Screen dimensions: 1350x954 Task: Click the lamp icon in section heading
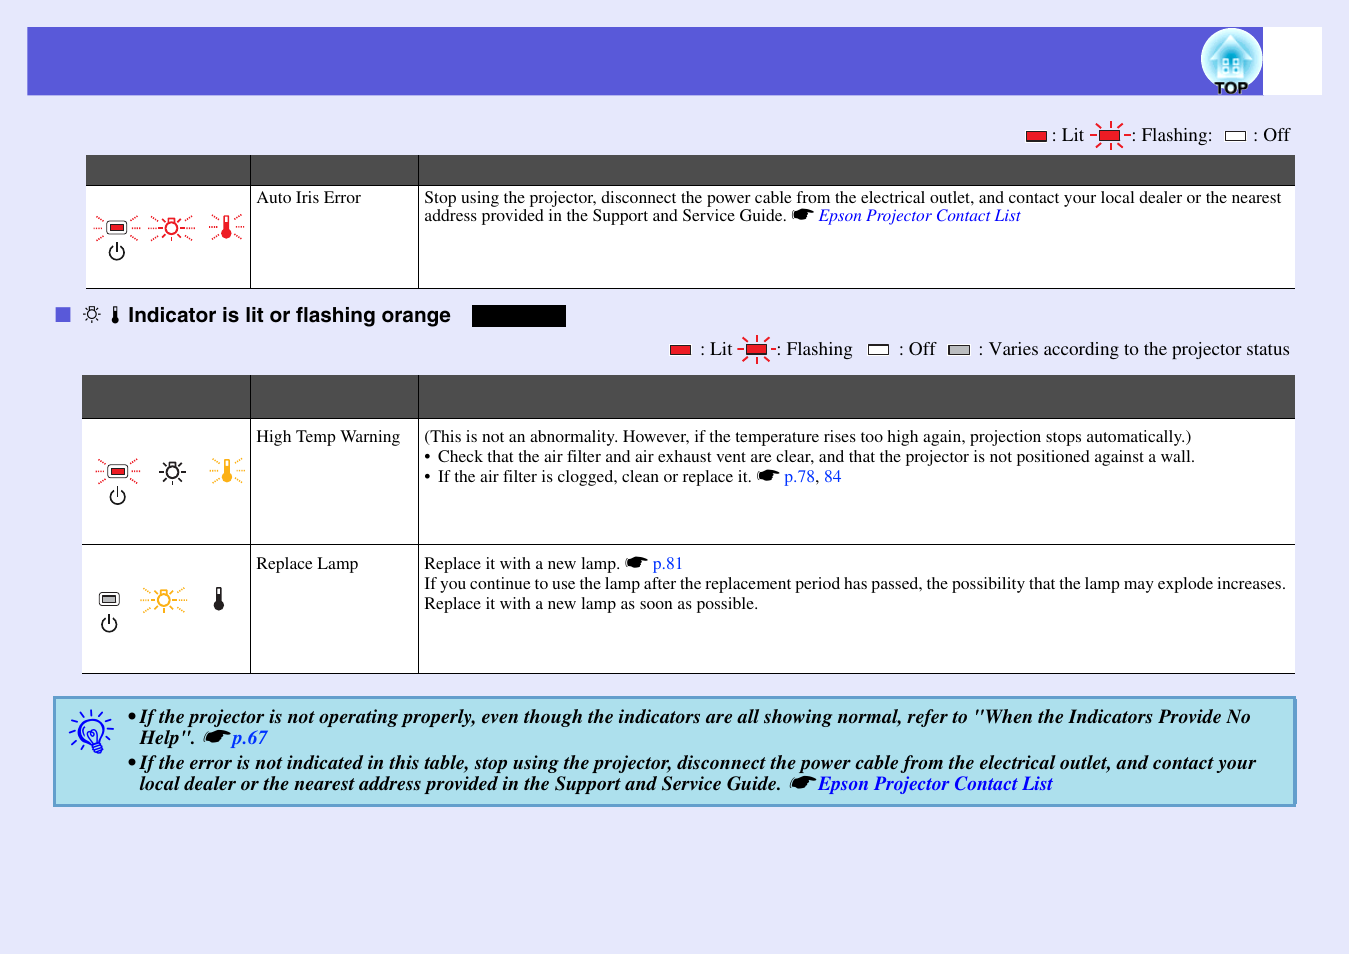(92, 314)
